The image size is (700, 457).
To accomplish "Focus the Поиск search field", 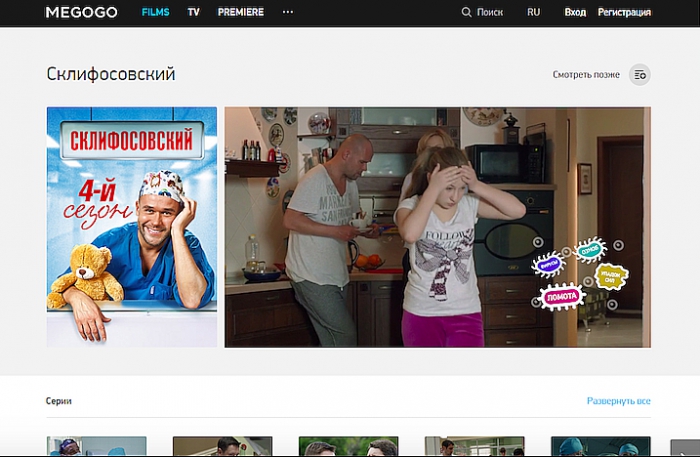I will click(x=490, y=12).
